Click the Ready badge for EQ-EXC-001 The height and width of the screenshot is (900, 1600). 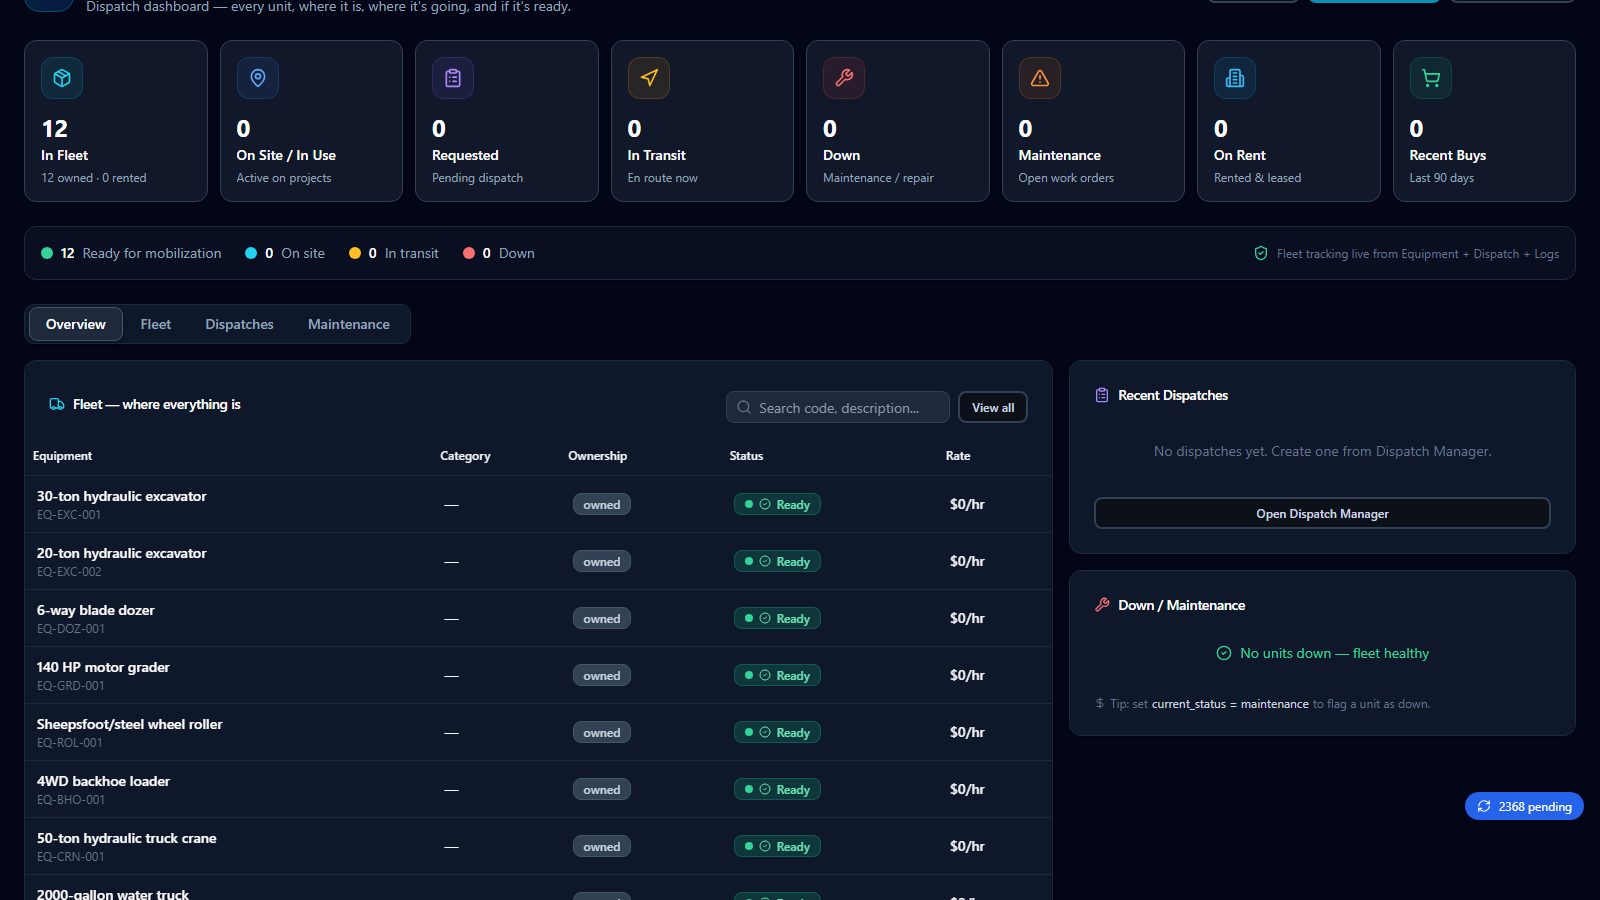tap(778, 504)
